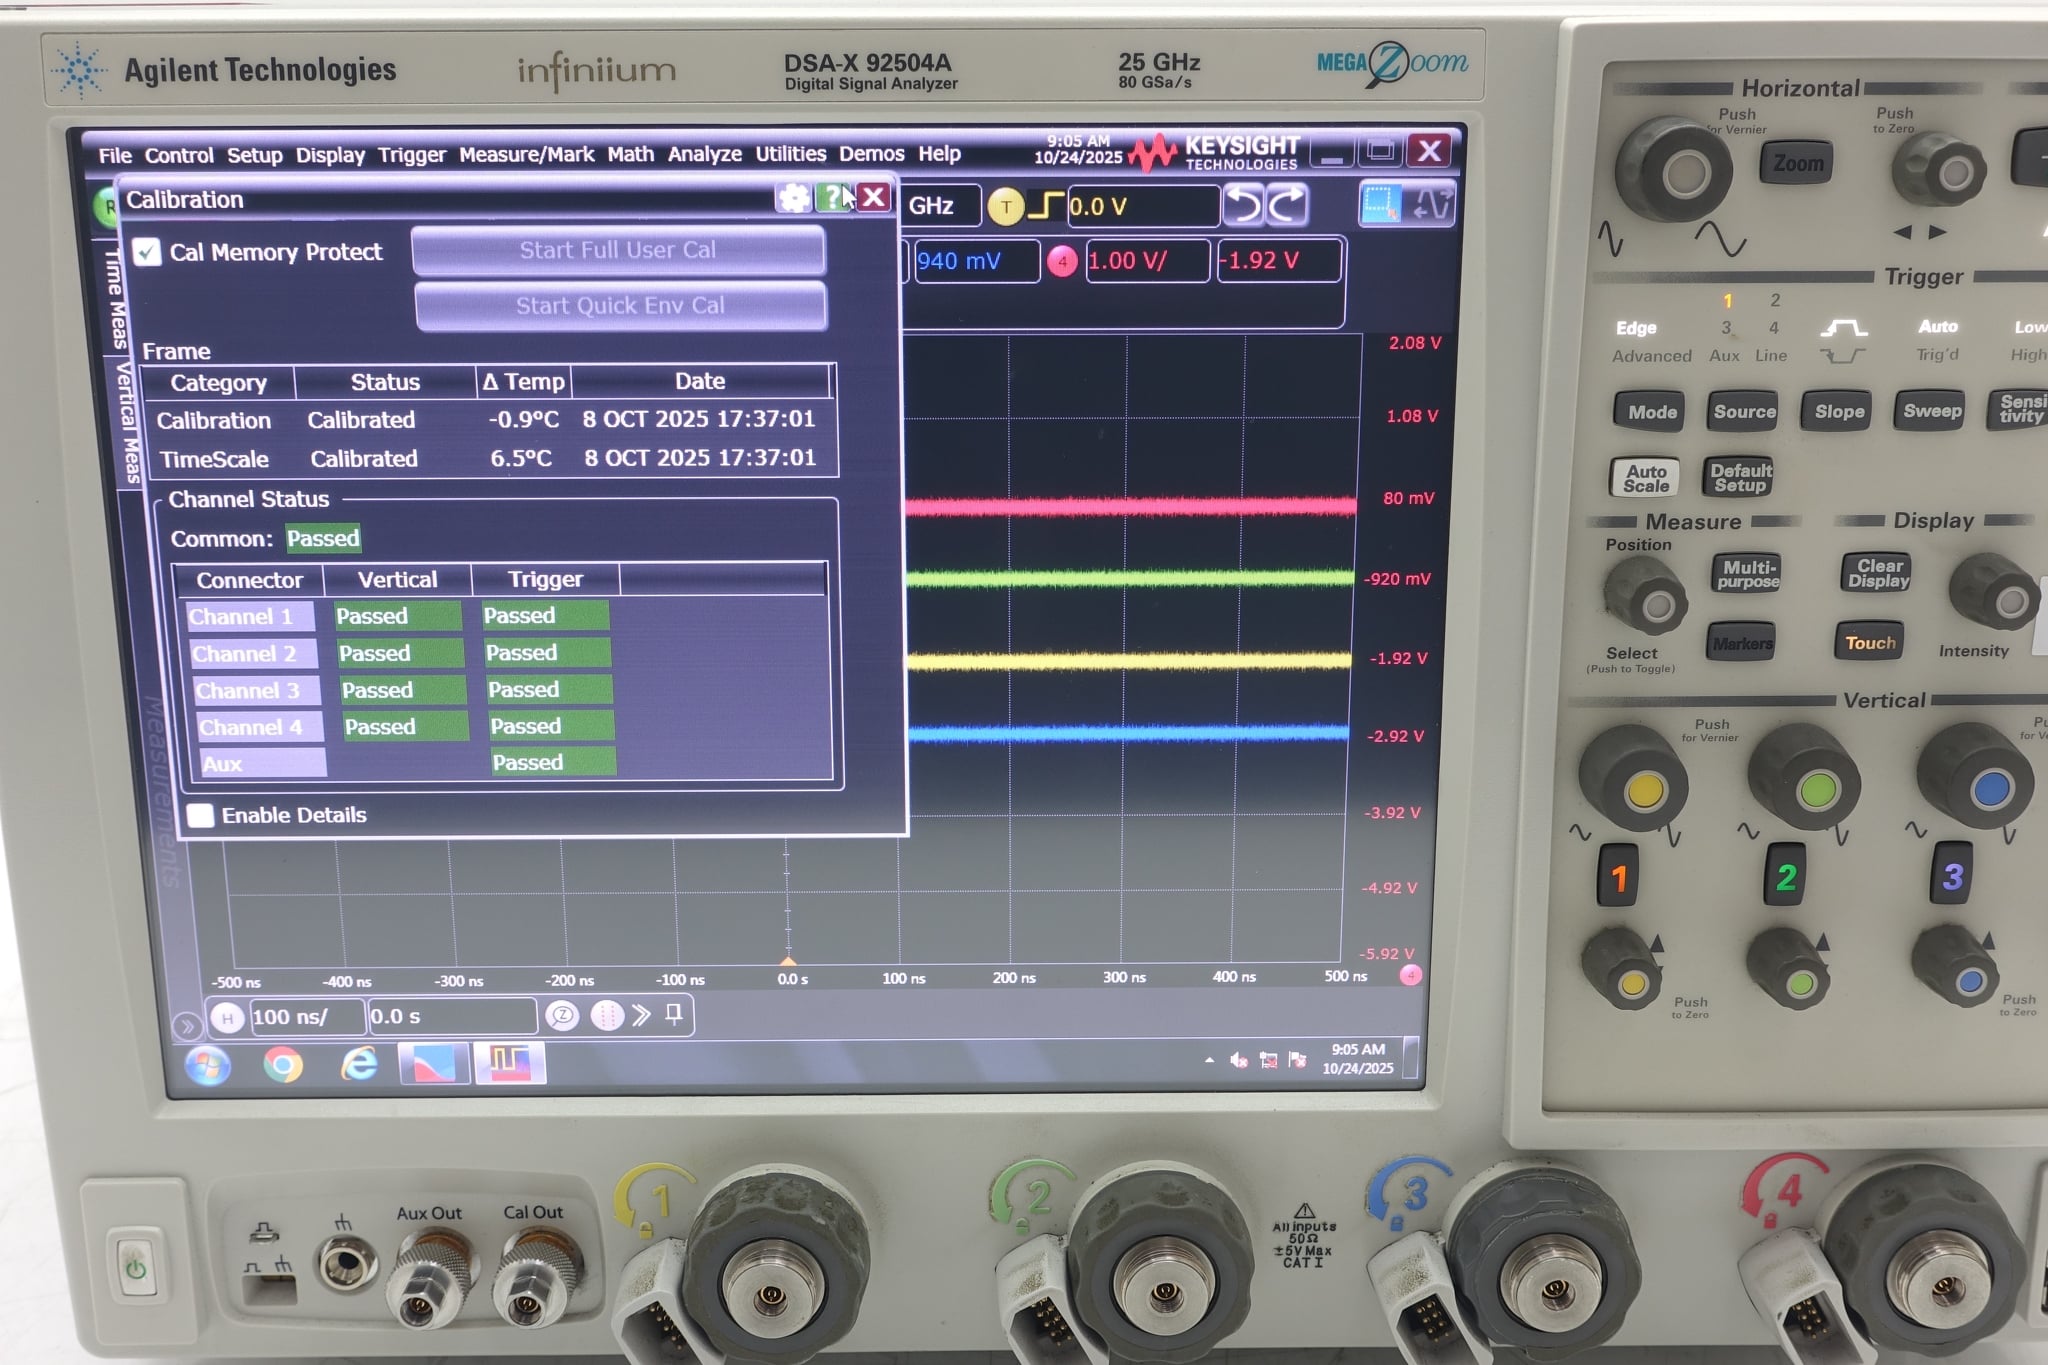Enable the Enable Details checkbox
The height and width of the screenshot is (1365, 2048).
200,816
